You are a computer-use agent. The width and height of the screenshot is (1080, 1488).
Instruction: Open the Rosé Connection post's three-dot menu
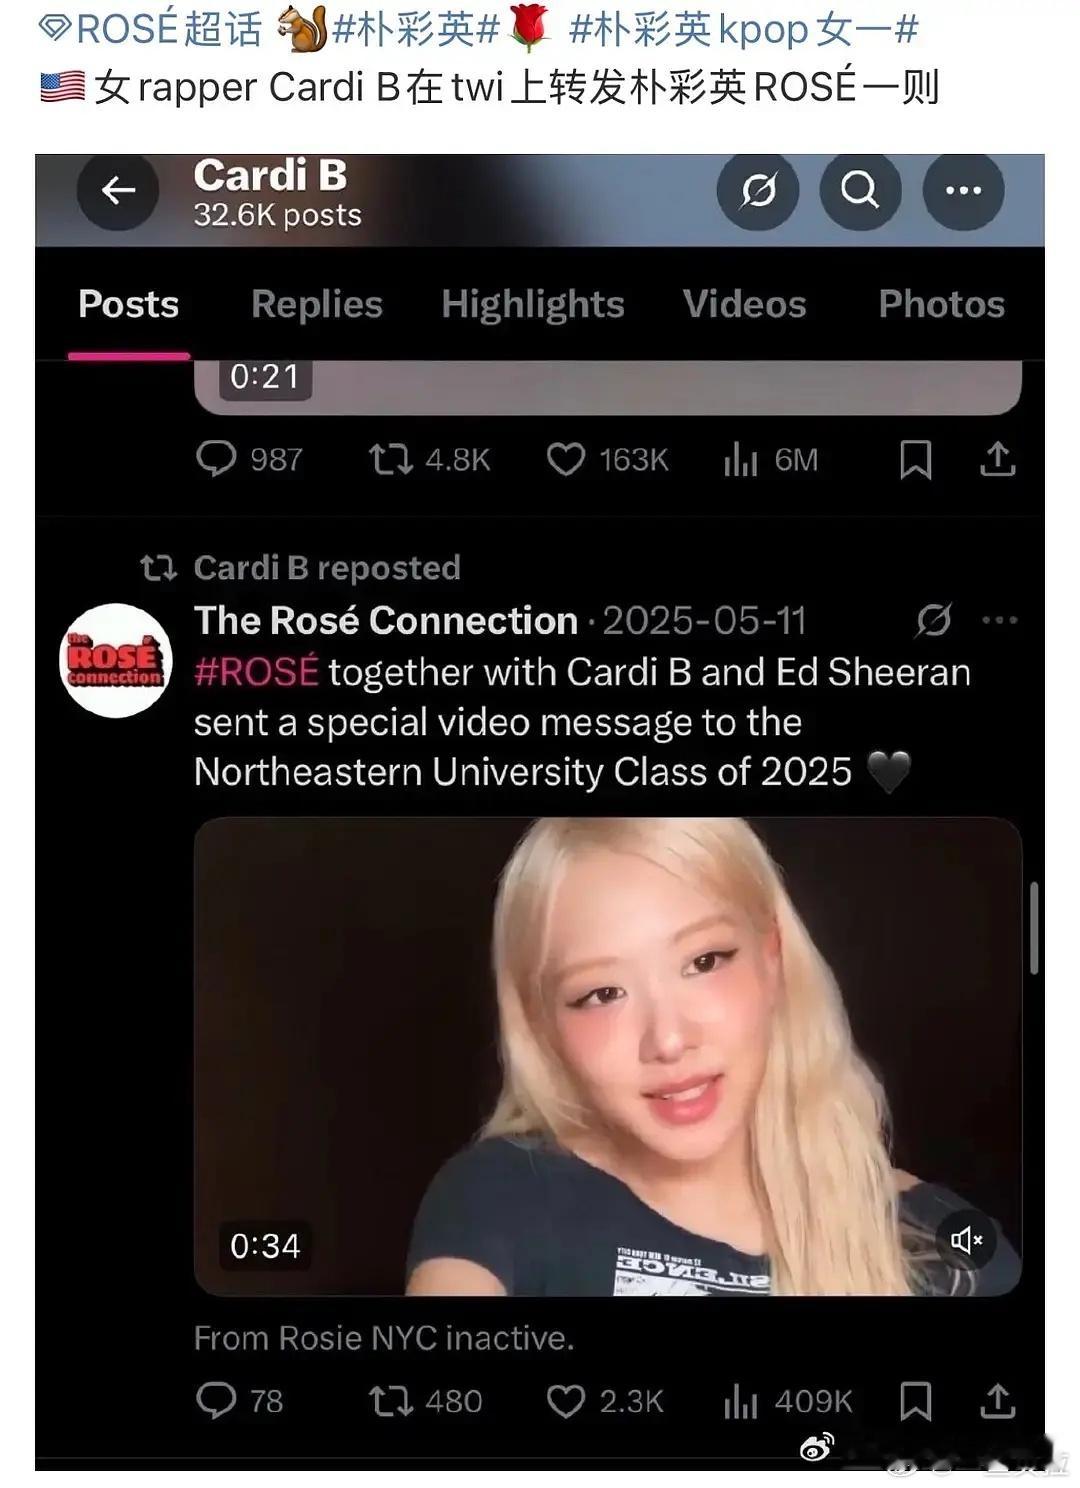[x=999, y=620]
